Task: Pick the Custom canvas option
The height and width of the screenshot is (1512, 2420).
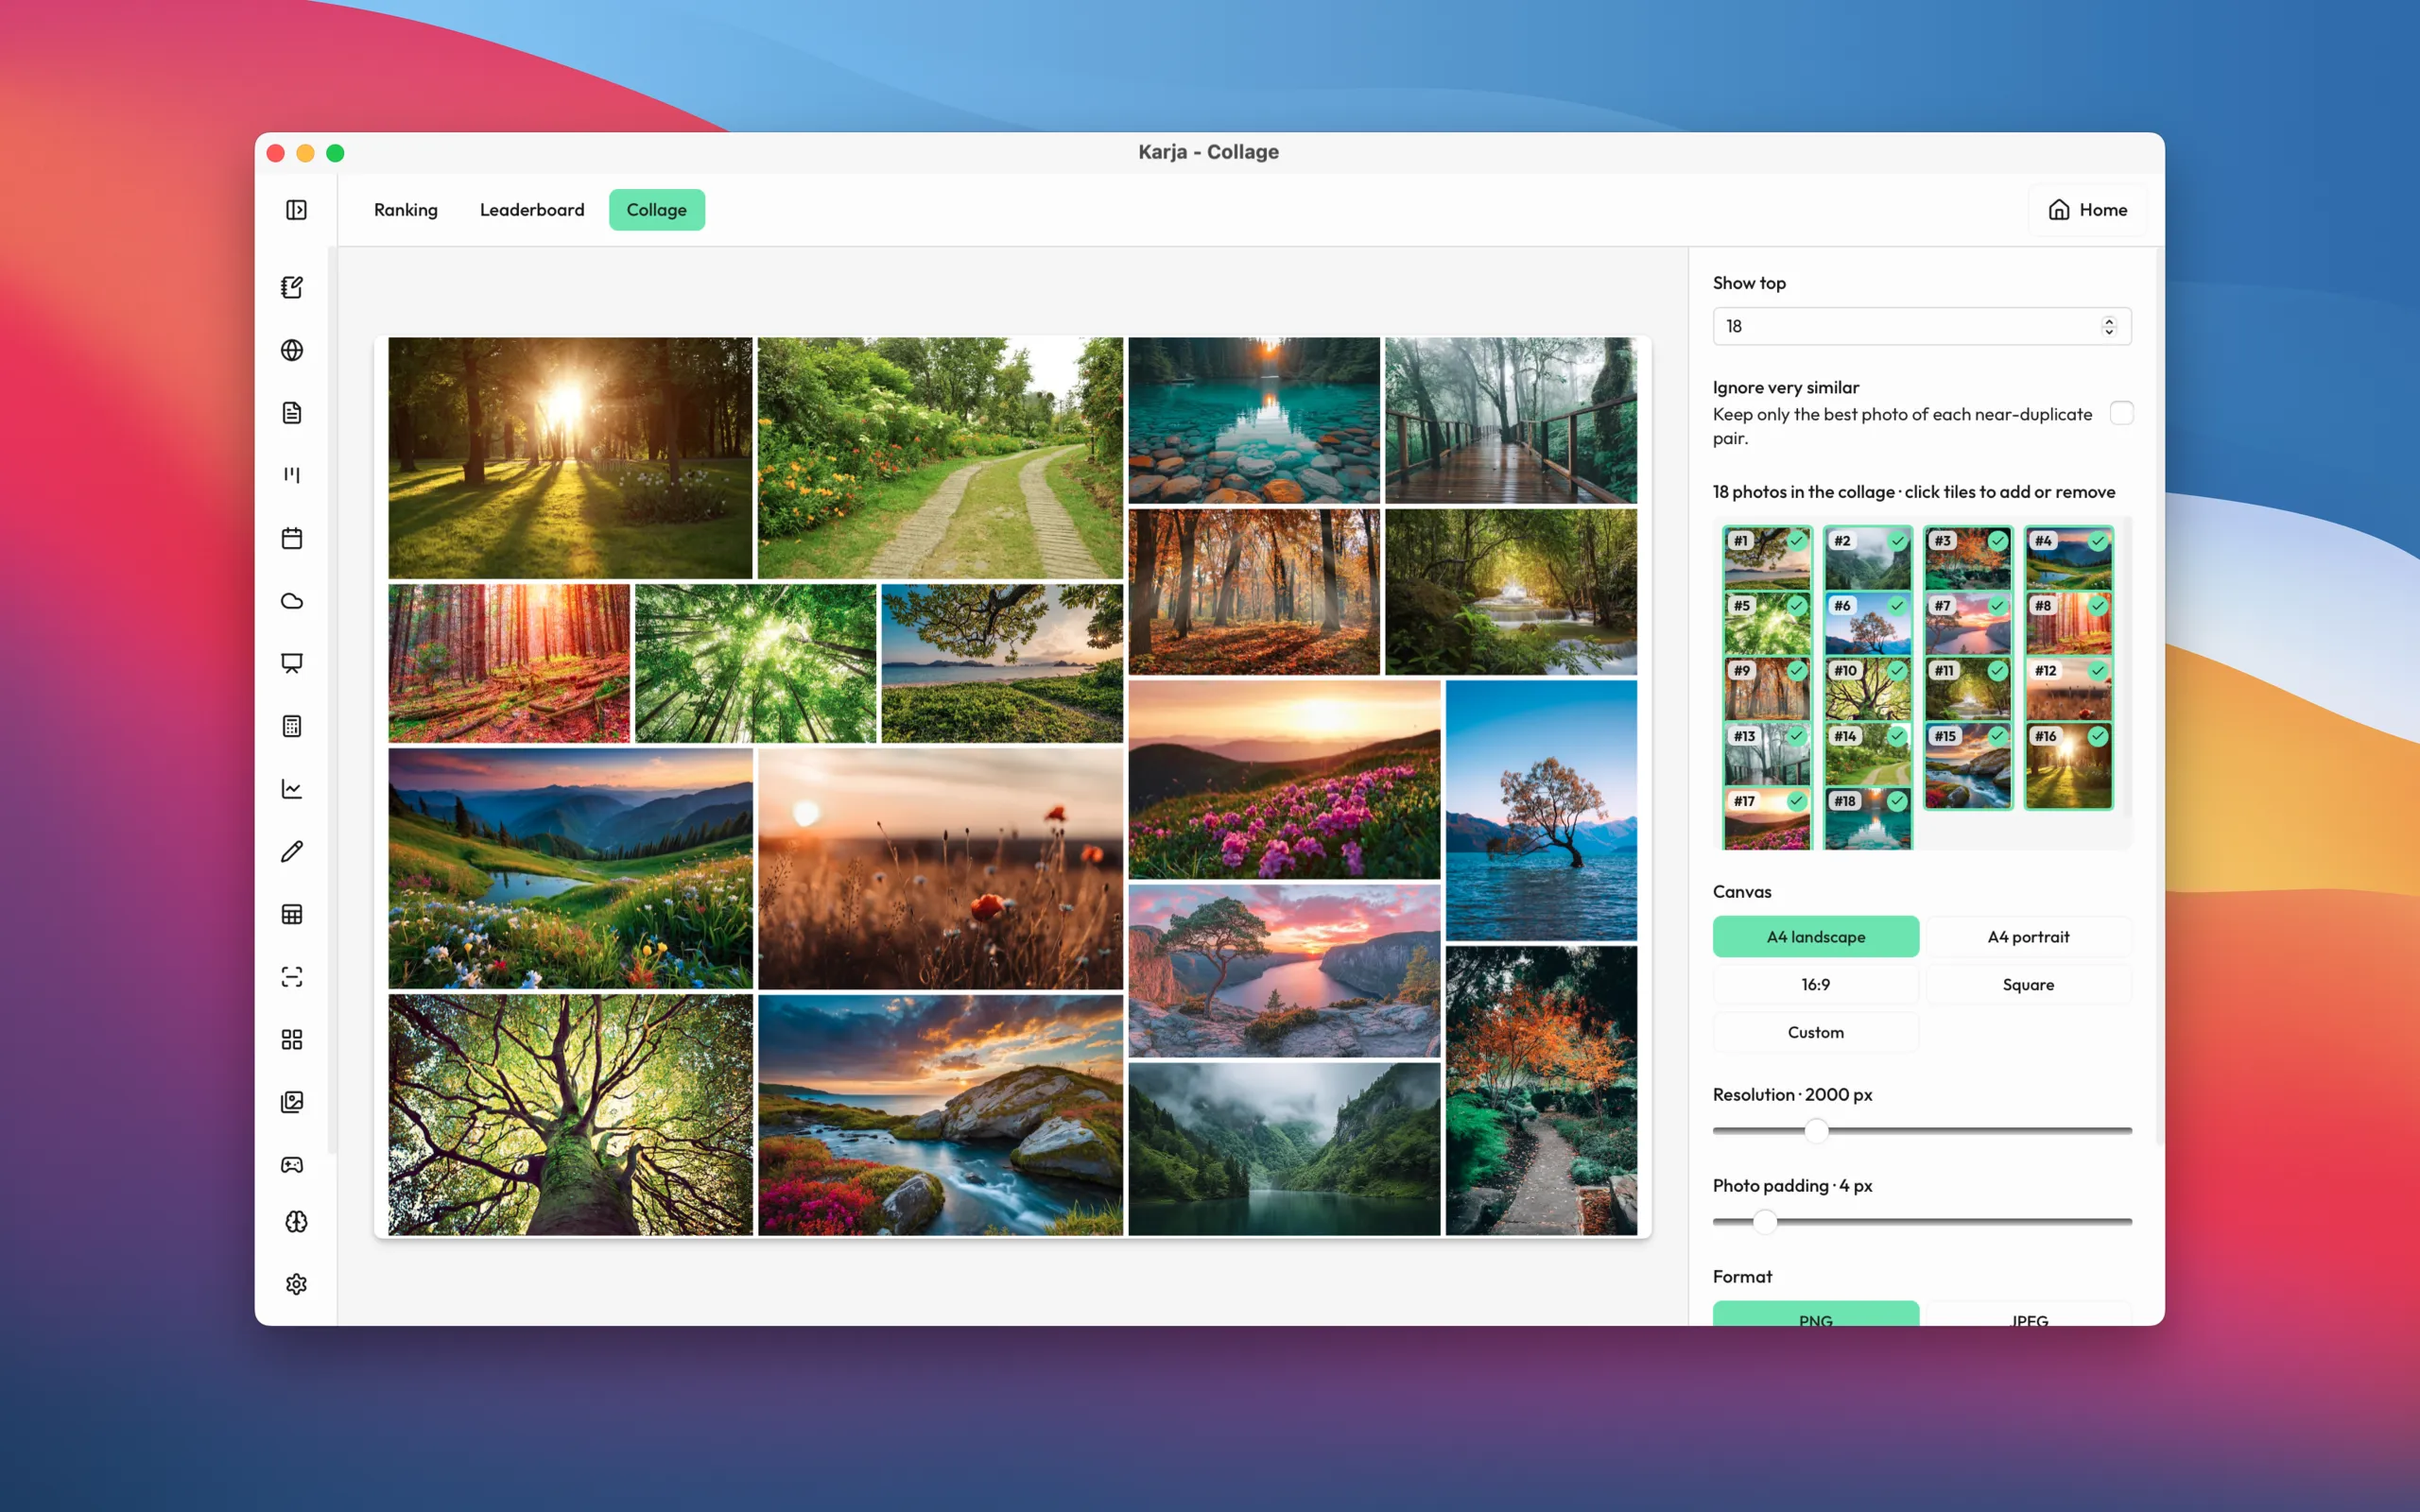Action: [x=1815, y=1032]
